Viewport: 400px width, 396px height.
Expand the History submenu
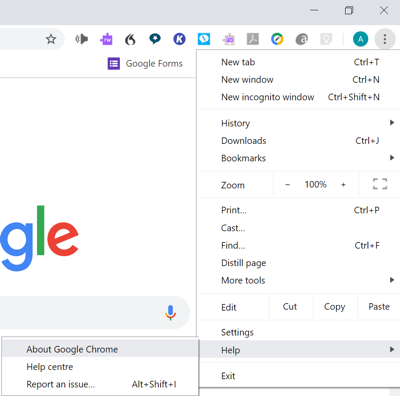coord(299,123)
